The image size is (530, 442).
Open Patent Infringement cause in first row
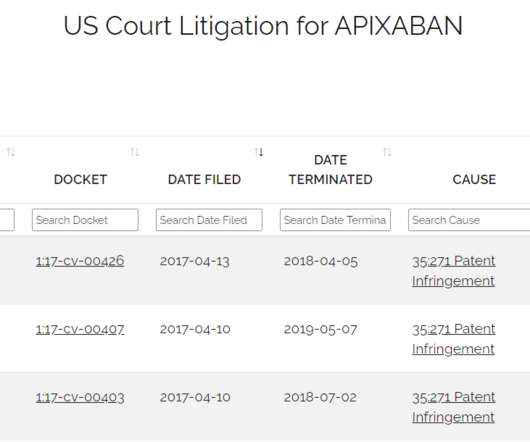(x=454, y=271)
